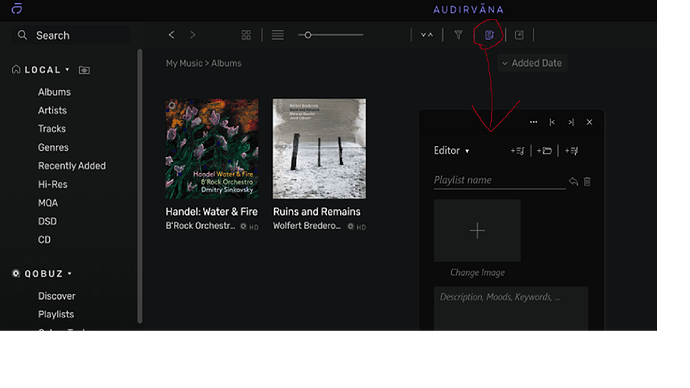This screenshot has height=388, width=690.
Task: Click Albums in the breadcrumb
Action: [x=226, y=63]
